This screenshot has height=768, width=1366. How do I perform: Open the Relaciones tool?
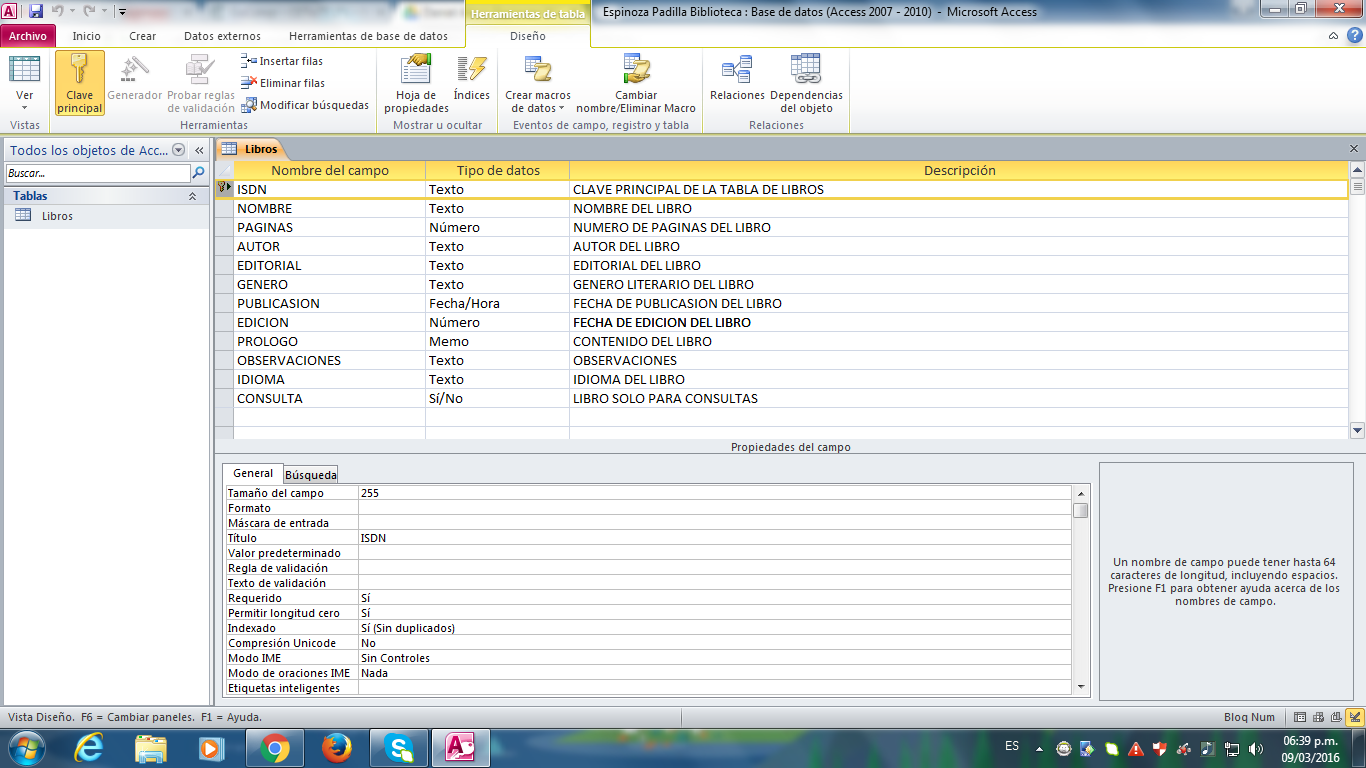[737, 72]
